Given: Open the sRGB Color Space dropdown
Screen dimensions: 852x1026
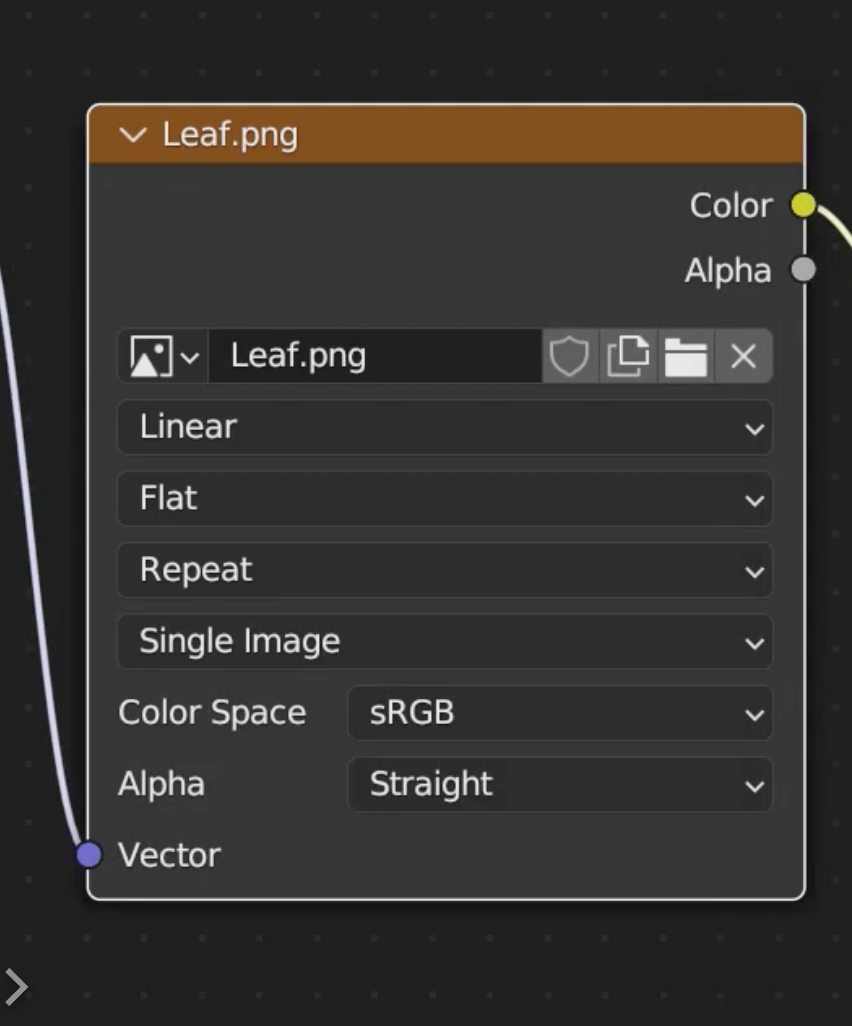Looking at the screenshot, I should tap(560, 713).
